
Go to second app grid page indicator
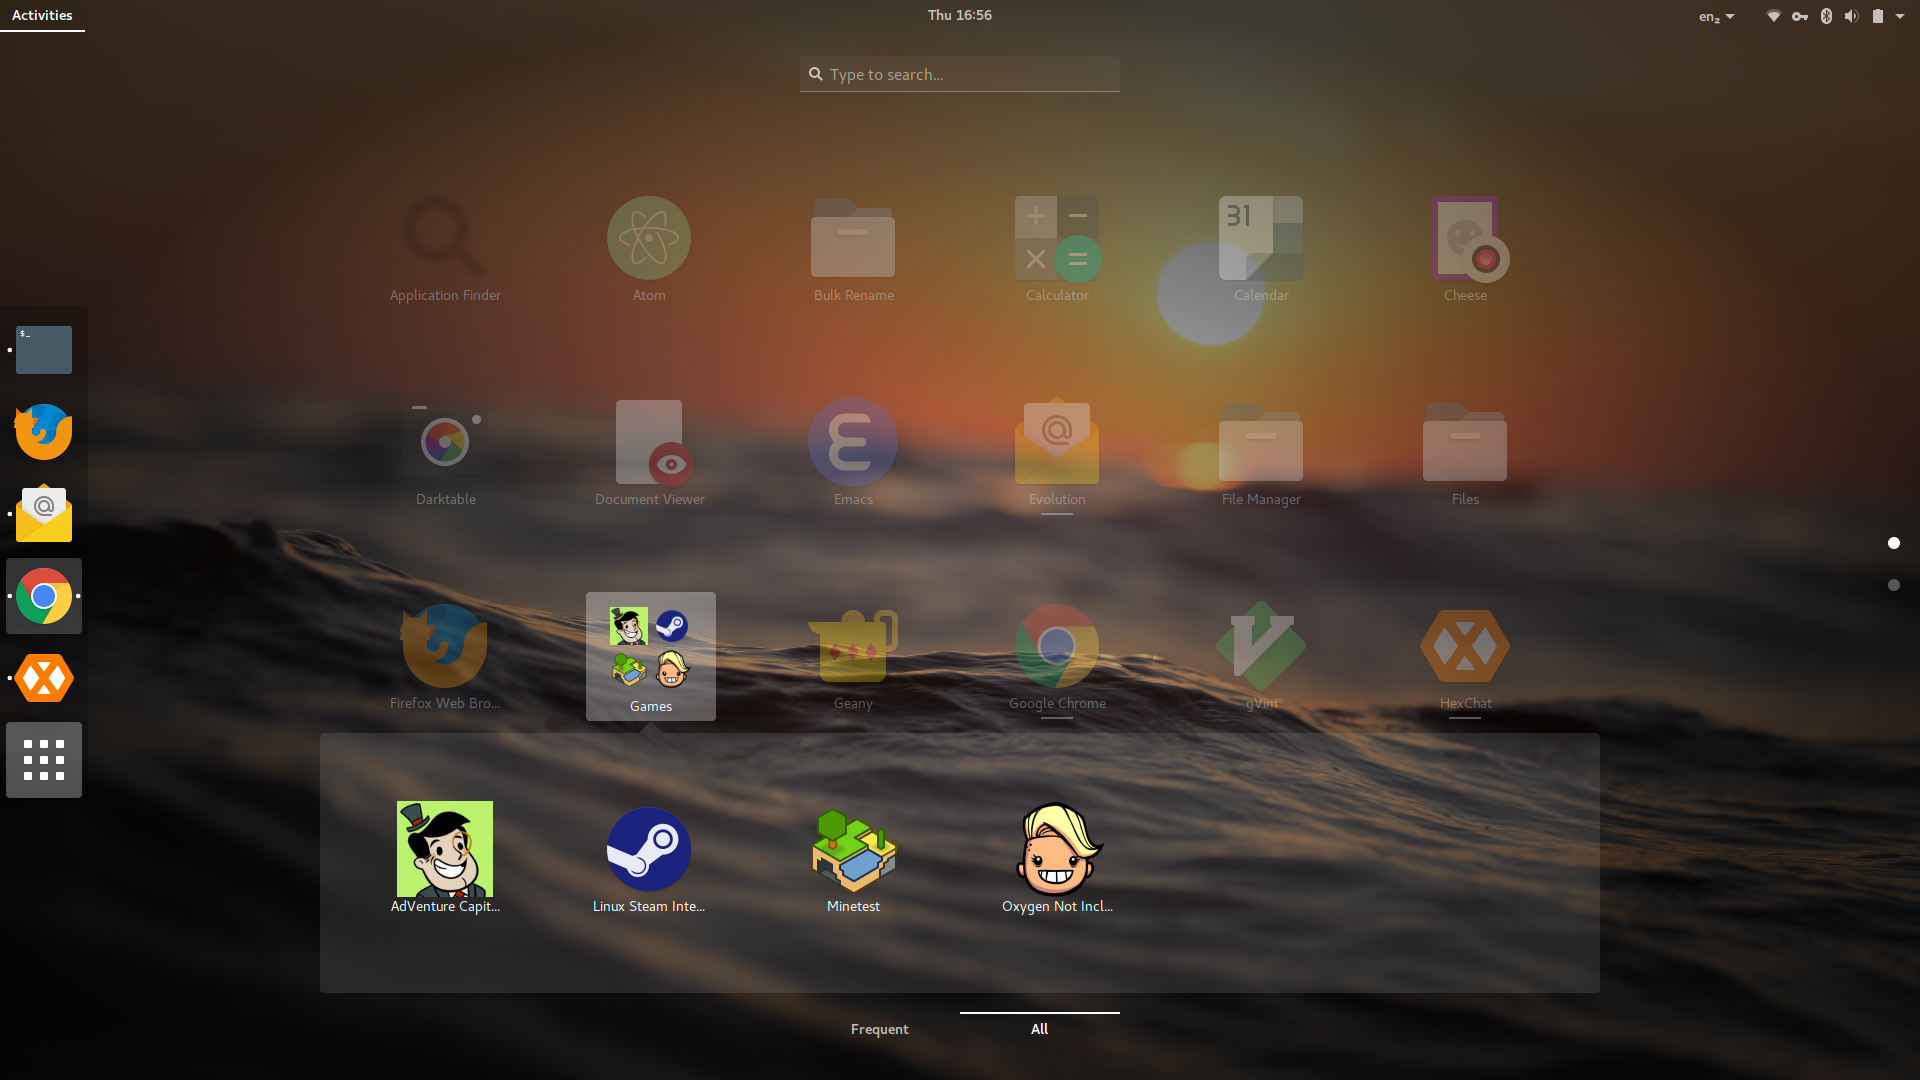1894,585
